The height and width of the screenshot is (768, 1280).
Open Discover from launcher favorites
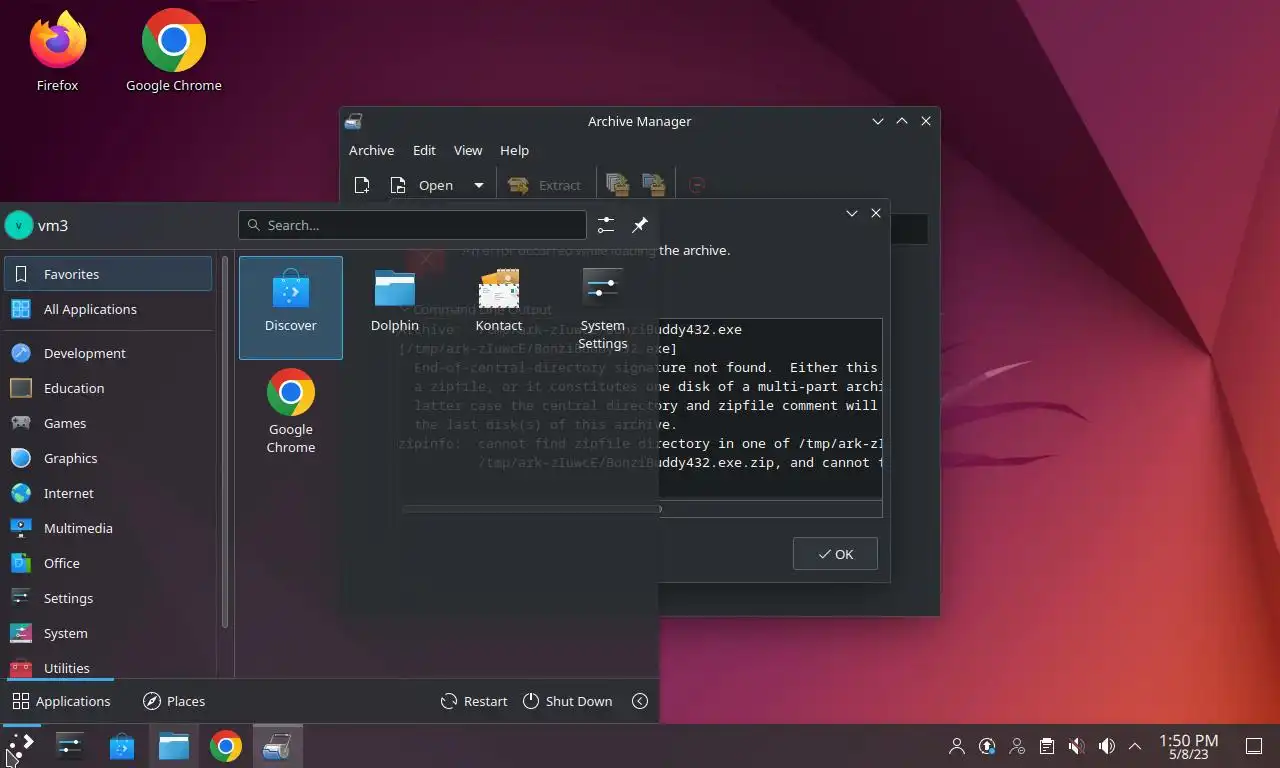(291, 307)
